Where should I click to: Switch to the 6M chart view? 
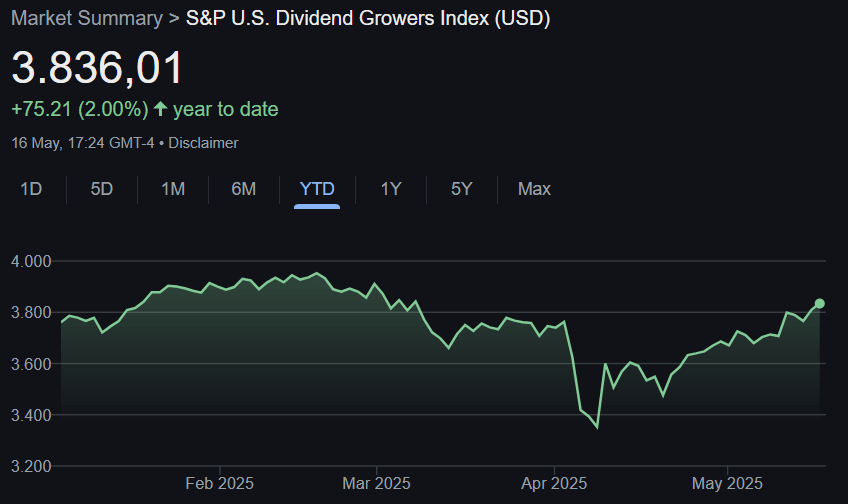[244, 189]
